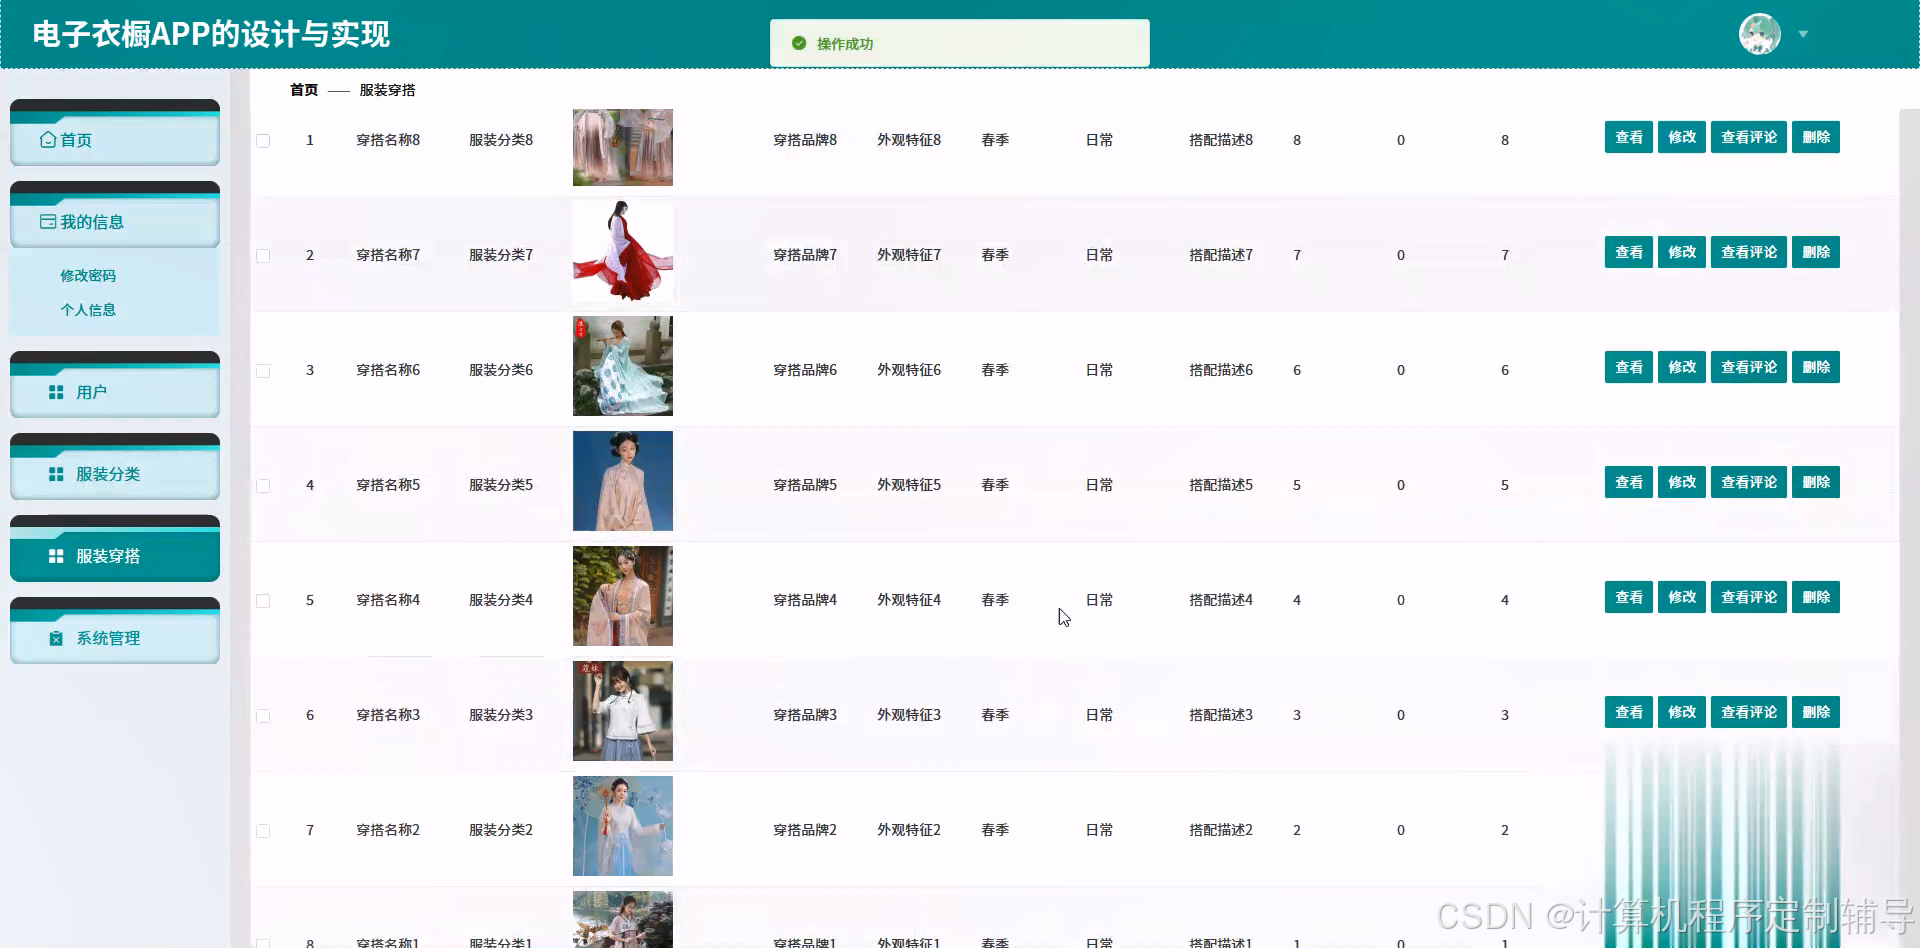Click the 服装穿搭 breadcrumb text

coord(387,90)
